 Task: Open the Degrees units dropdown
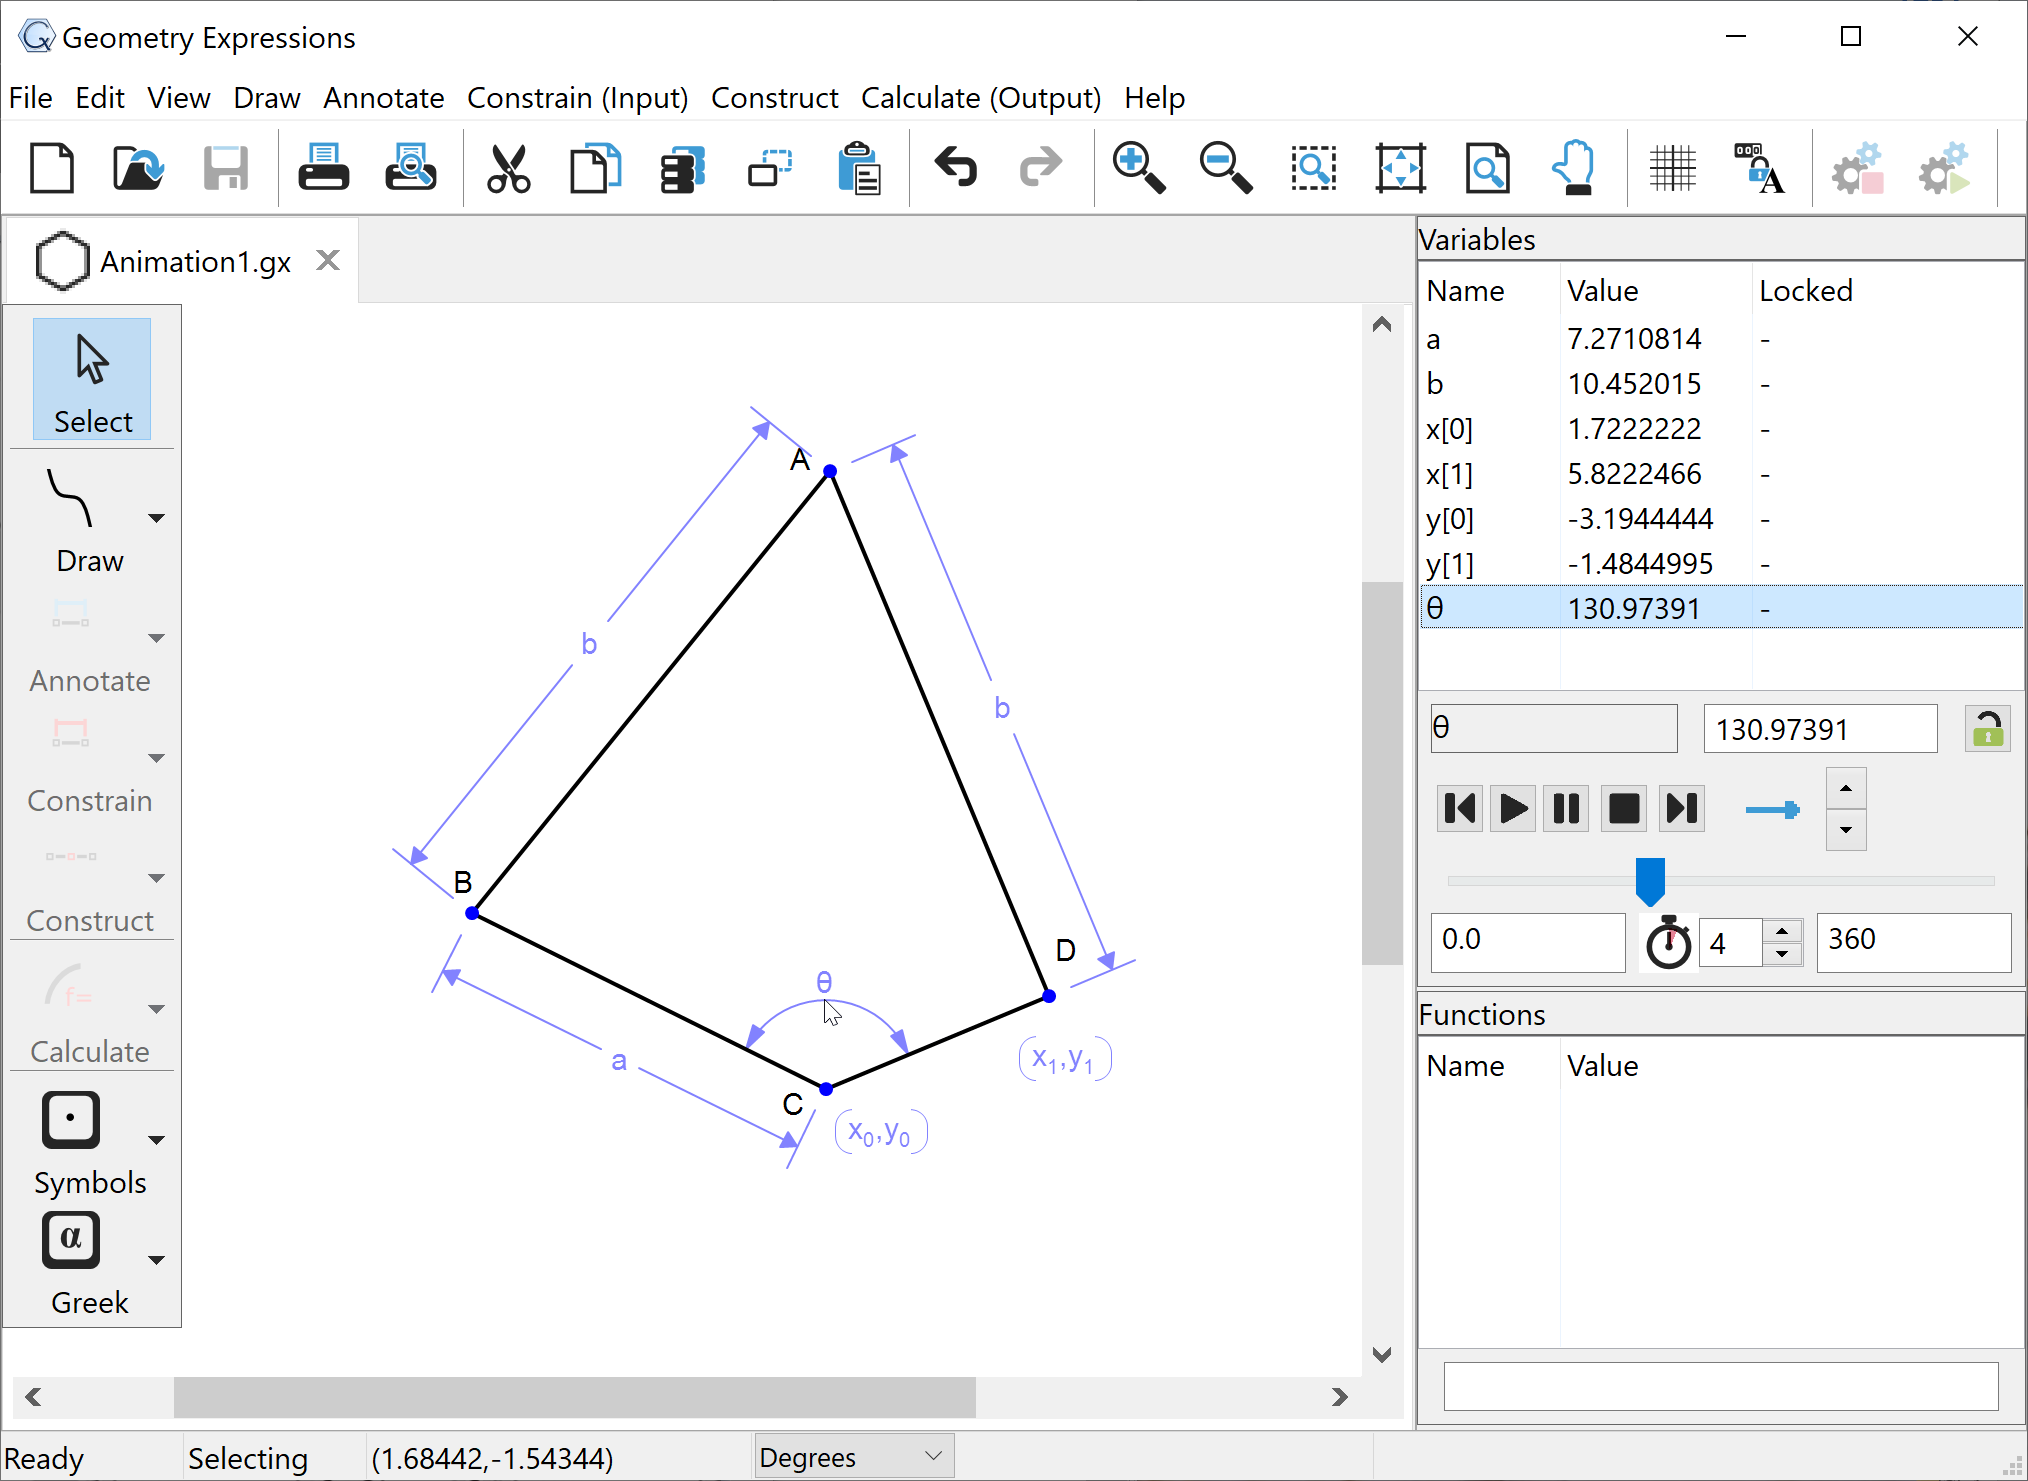pyautogui.click(x=852, y=1456)
